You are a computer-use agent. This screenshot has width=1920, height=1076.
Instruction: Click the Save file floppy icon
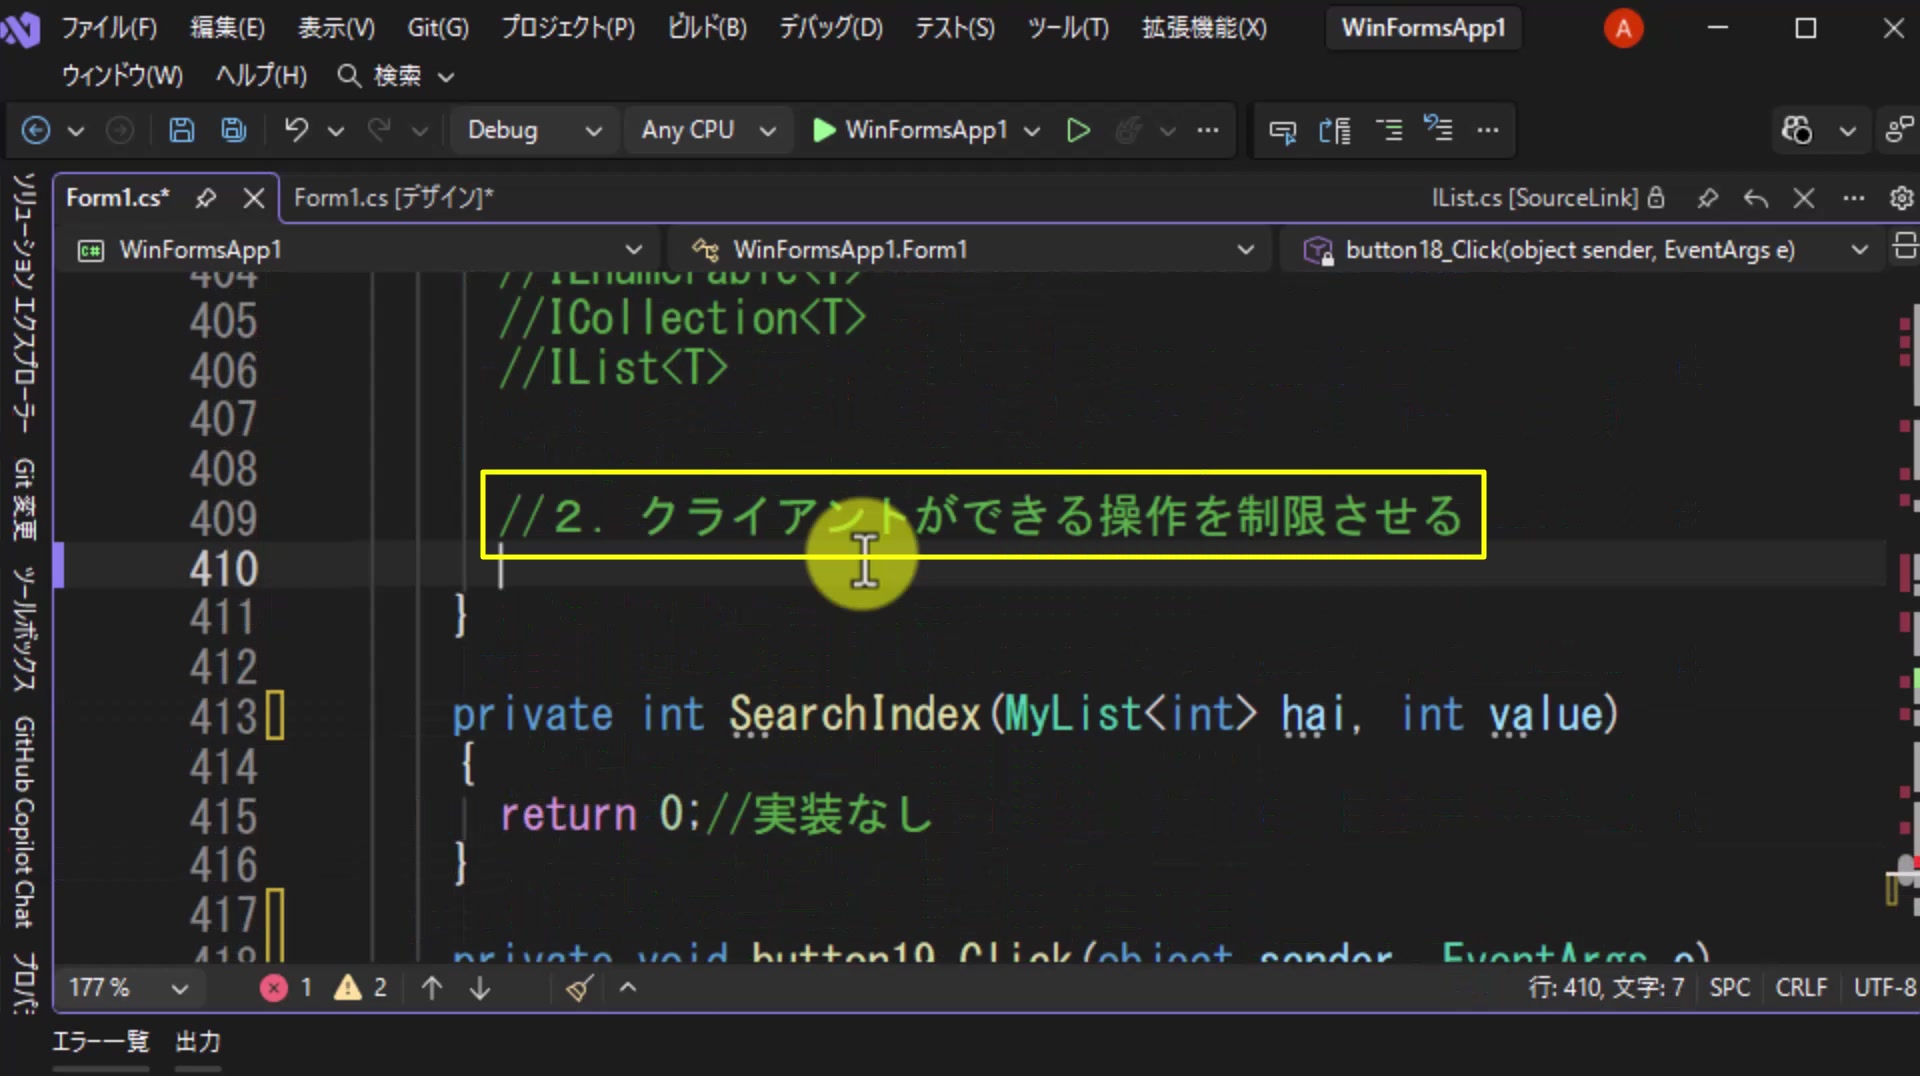(x=181, y=130)
